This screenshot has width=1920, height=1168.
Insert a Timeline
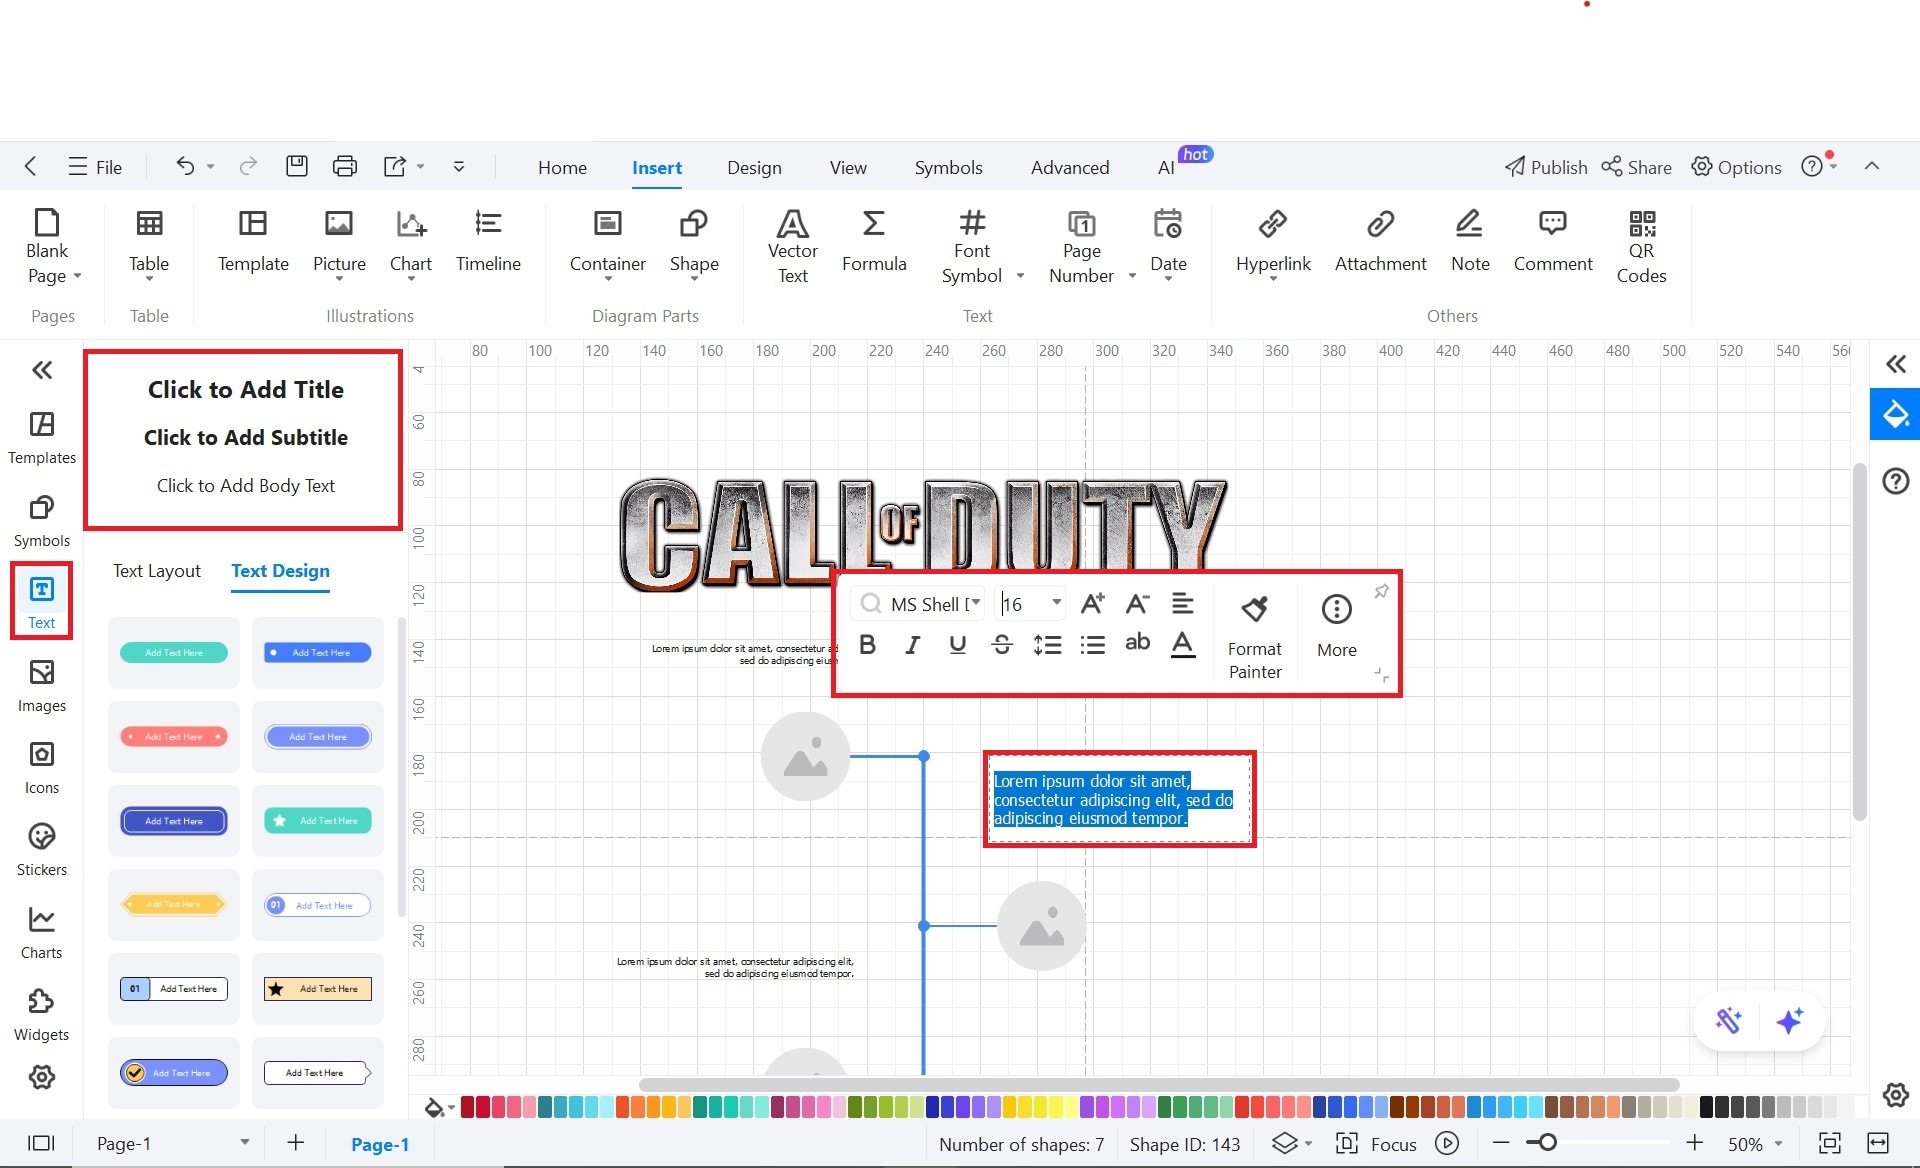(488, 241)
